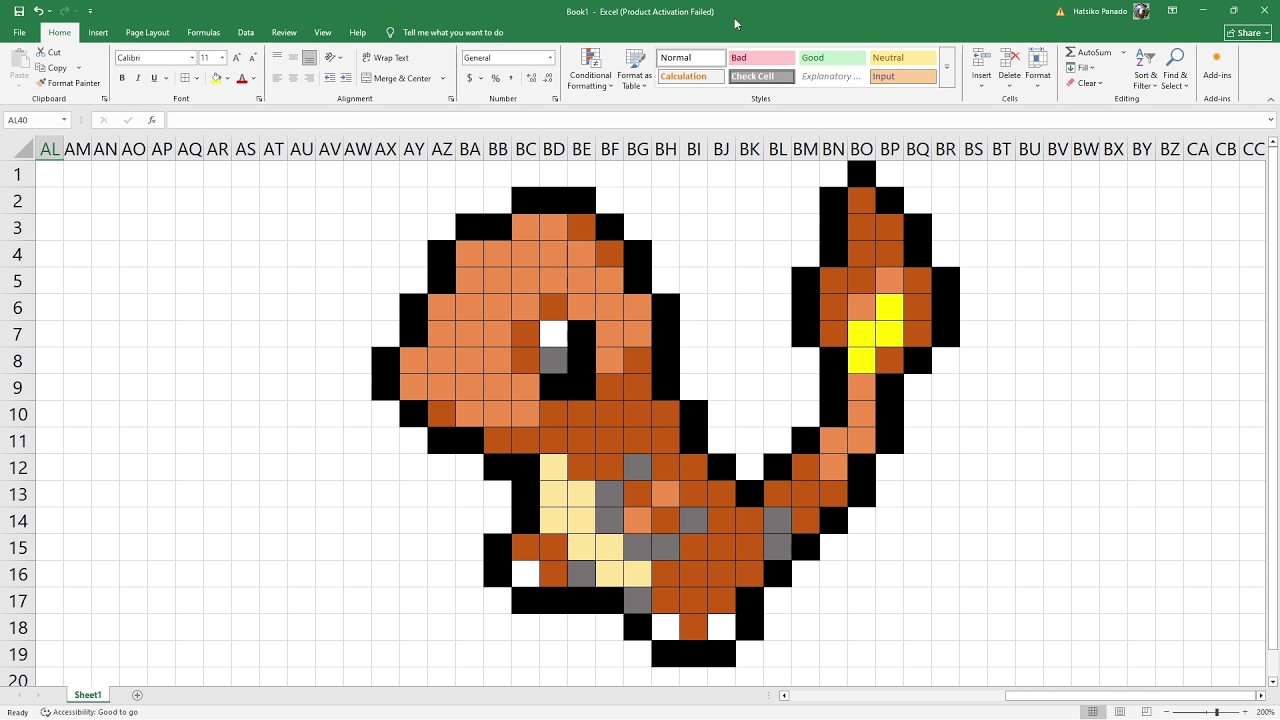Open Sort & Filter options
Screen dimensions: 1280x720
click(x=1146, y=69)
